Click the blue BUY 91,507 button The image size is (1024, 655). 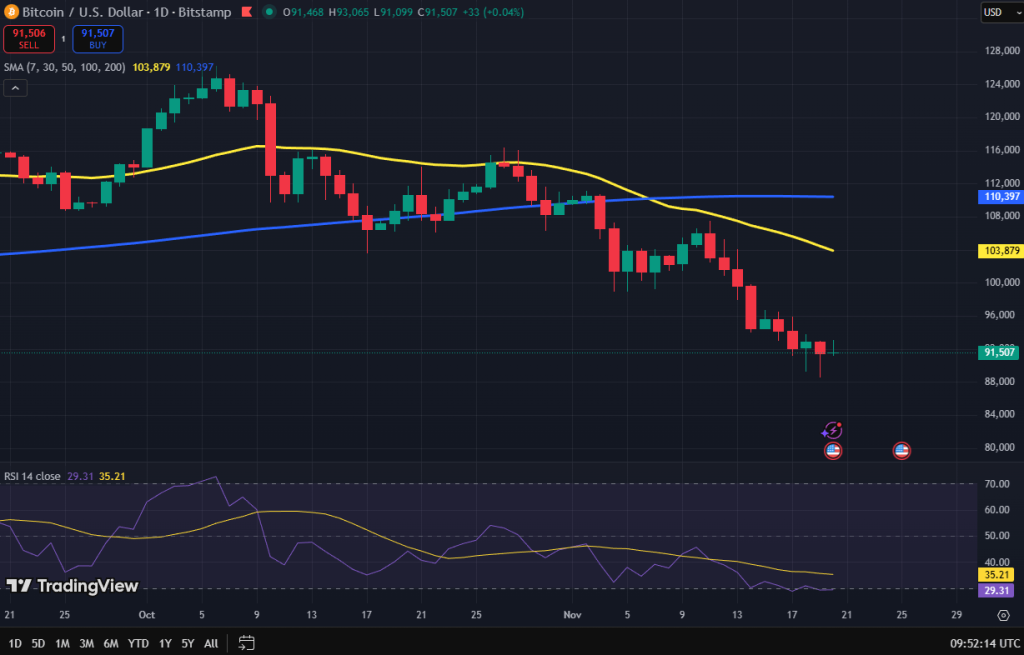tap(98, 39)
